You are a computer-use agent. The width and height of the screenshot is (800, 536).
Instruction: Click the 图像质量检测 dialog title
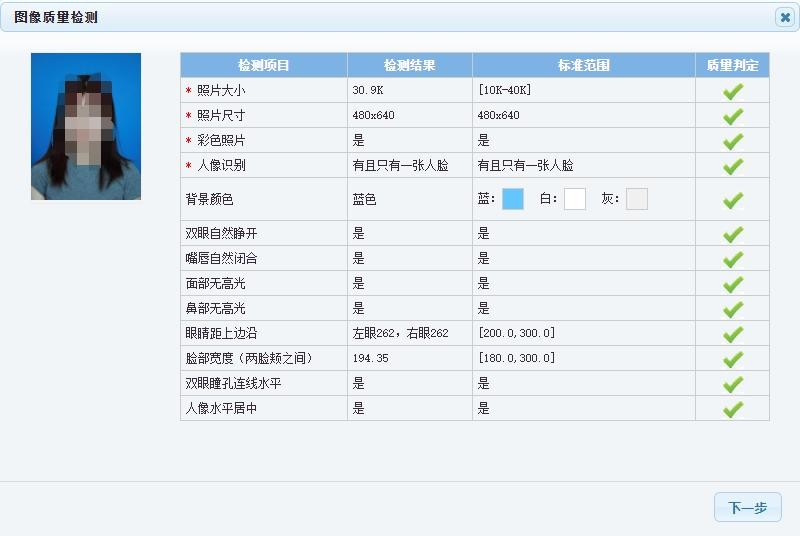coord(56,17)
